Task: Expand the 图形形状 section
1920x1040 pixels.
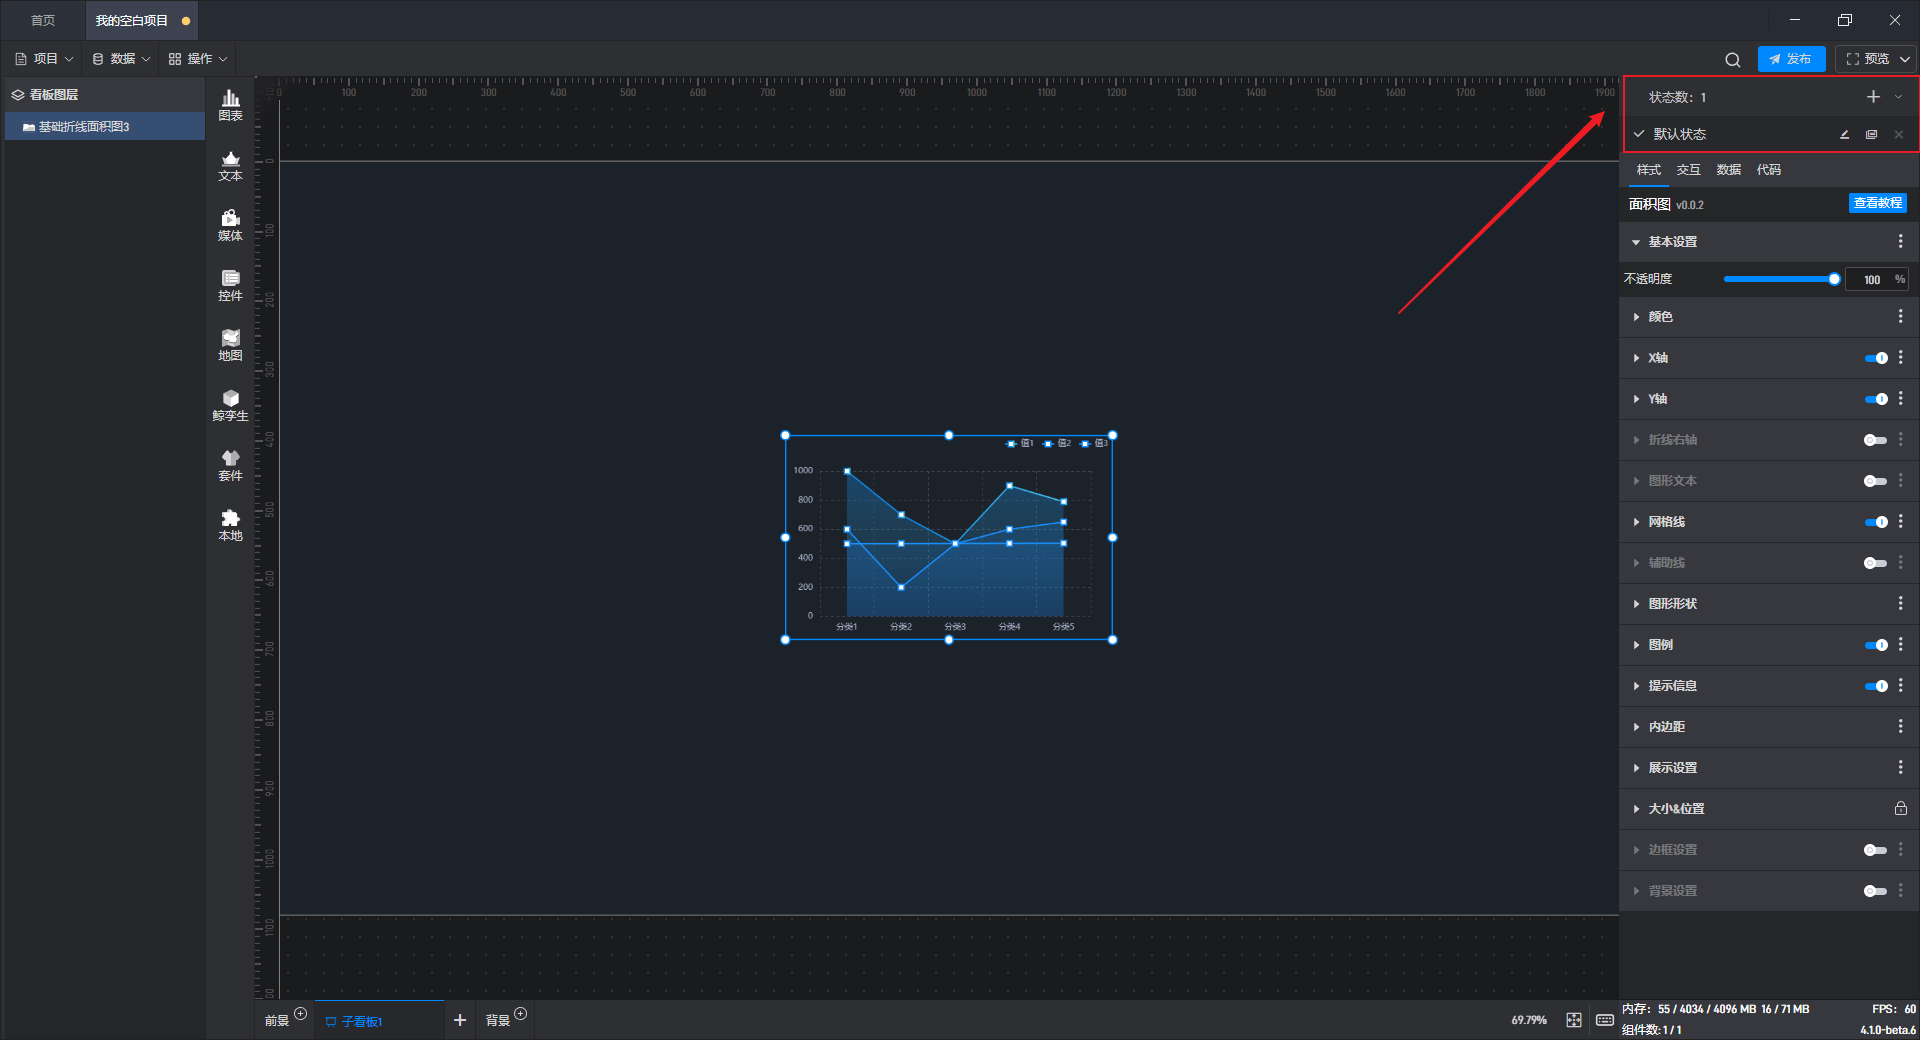Action: pos(1636,604)
